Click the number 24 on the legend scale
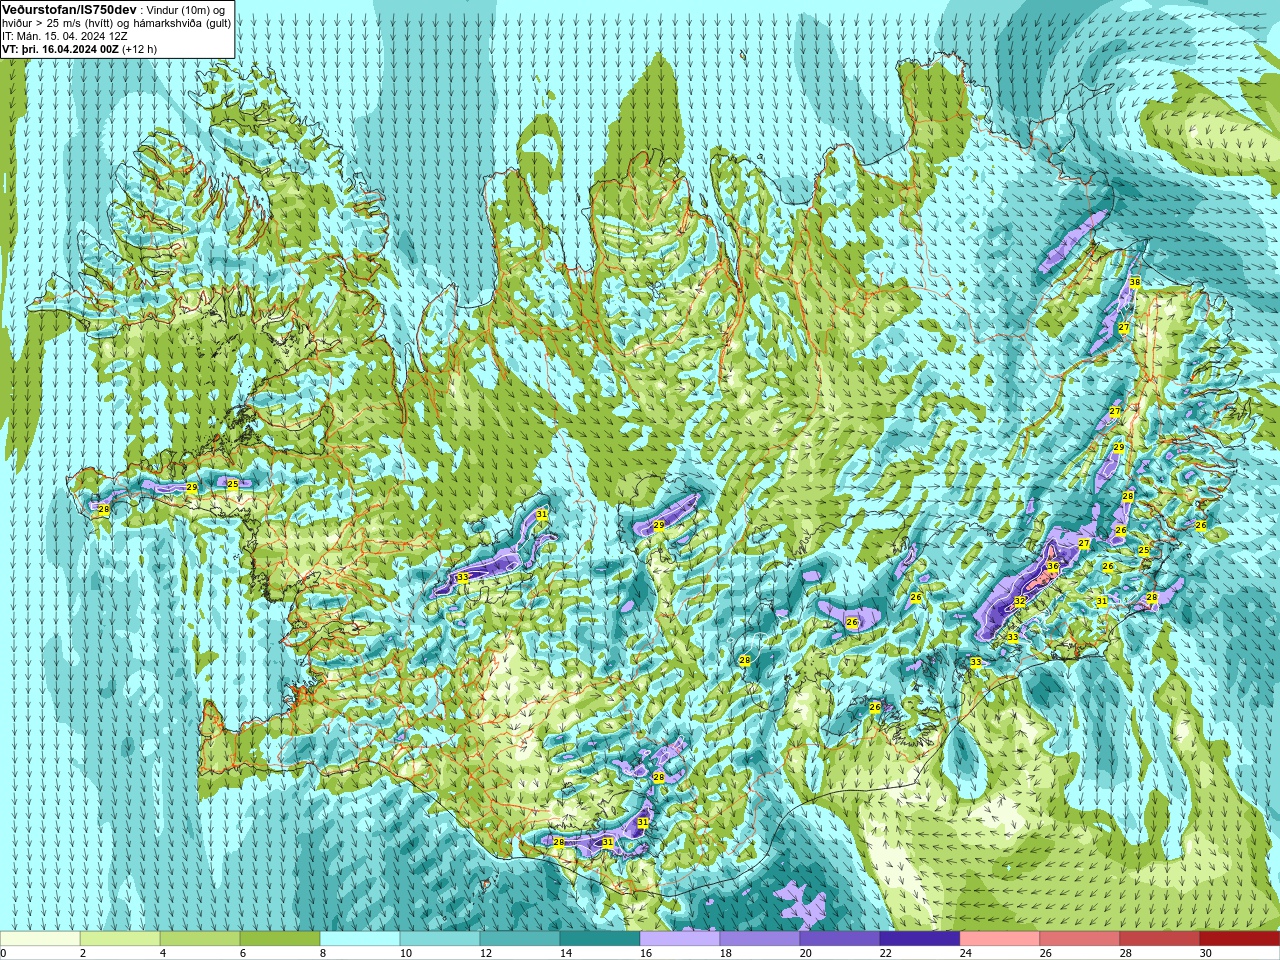Image resolution: width=1280 pixels, height=960 pixels. tap(966, 953)
